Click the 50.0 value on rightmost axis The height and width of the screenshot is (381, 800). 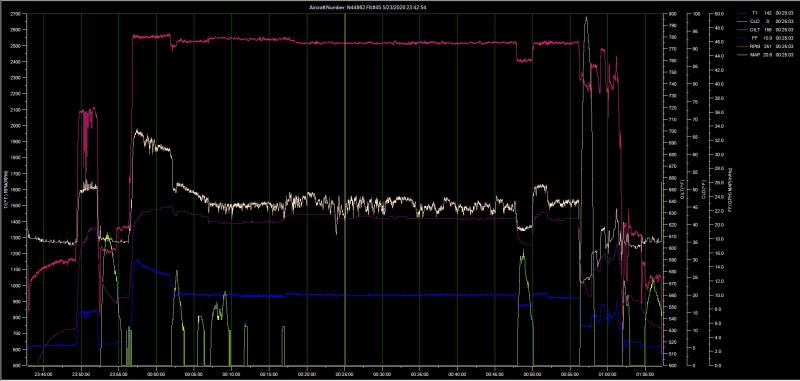coord(717,14)
